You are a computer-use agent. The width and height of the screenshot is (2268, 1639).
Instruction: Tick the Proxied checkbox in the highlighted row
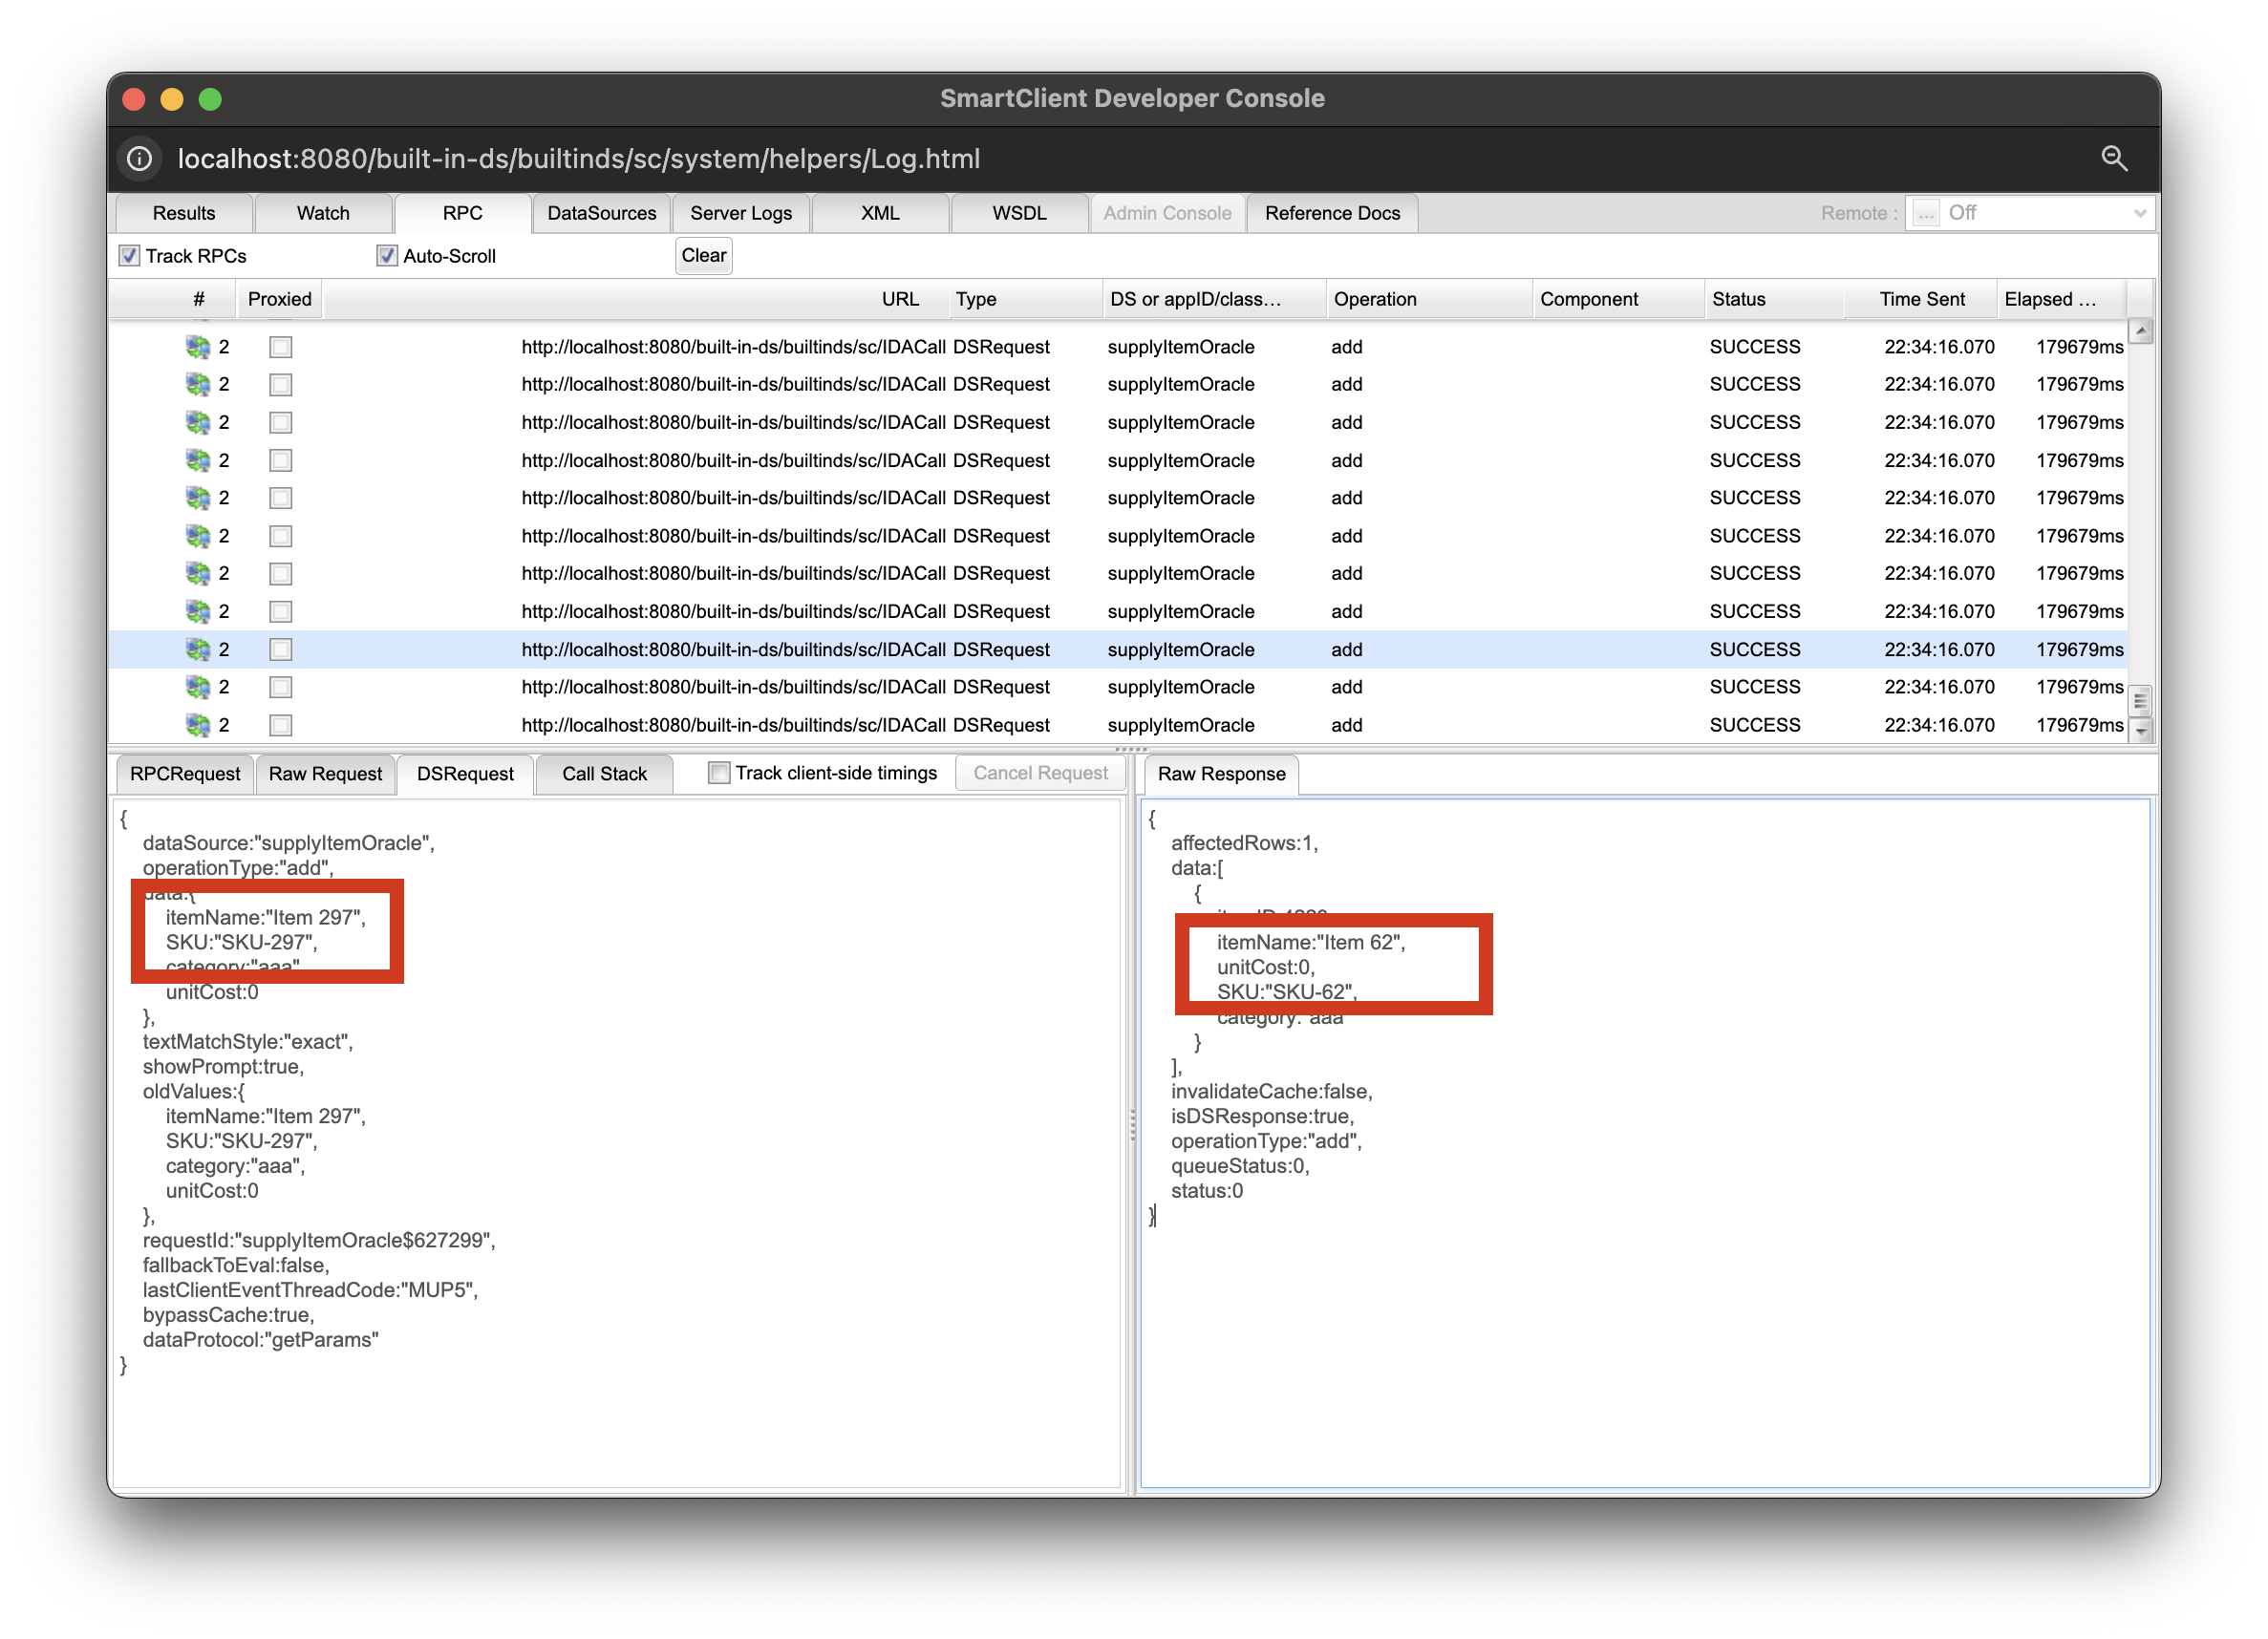pos(281,649)
